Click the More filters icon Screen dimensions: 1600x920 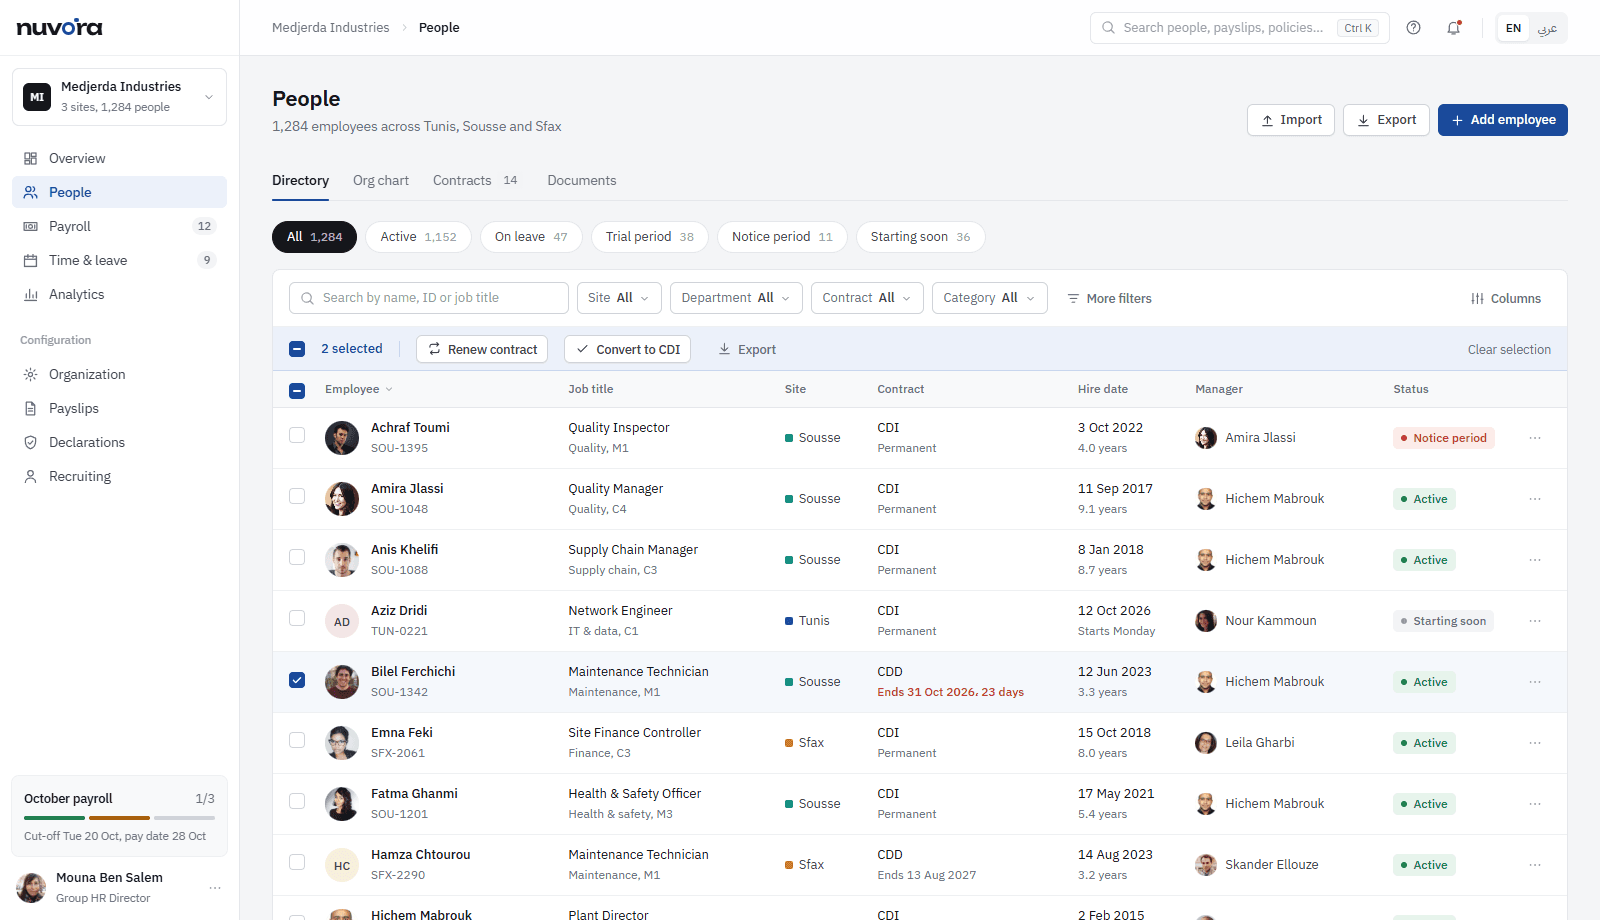[x=1073, y=299]
